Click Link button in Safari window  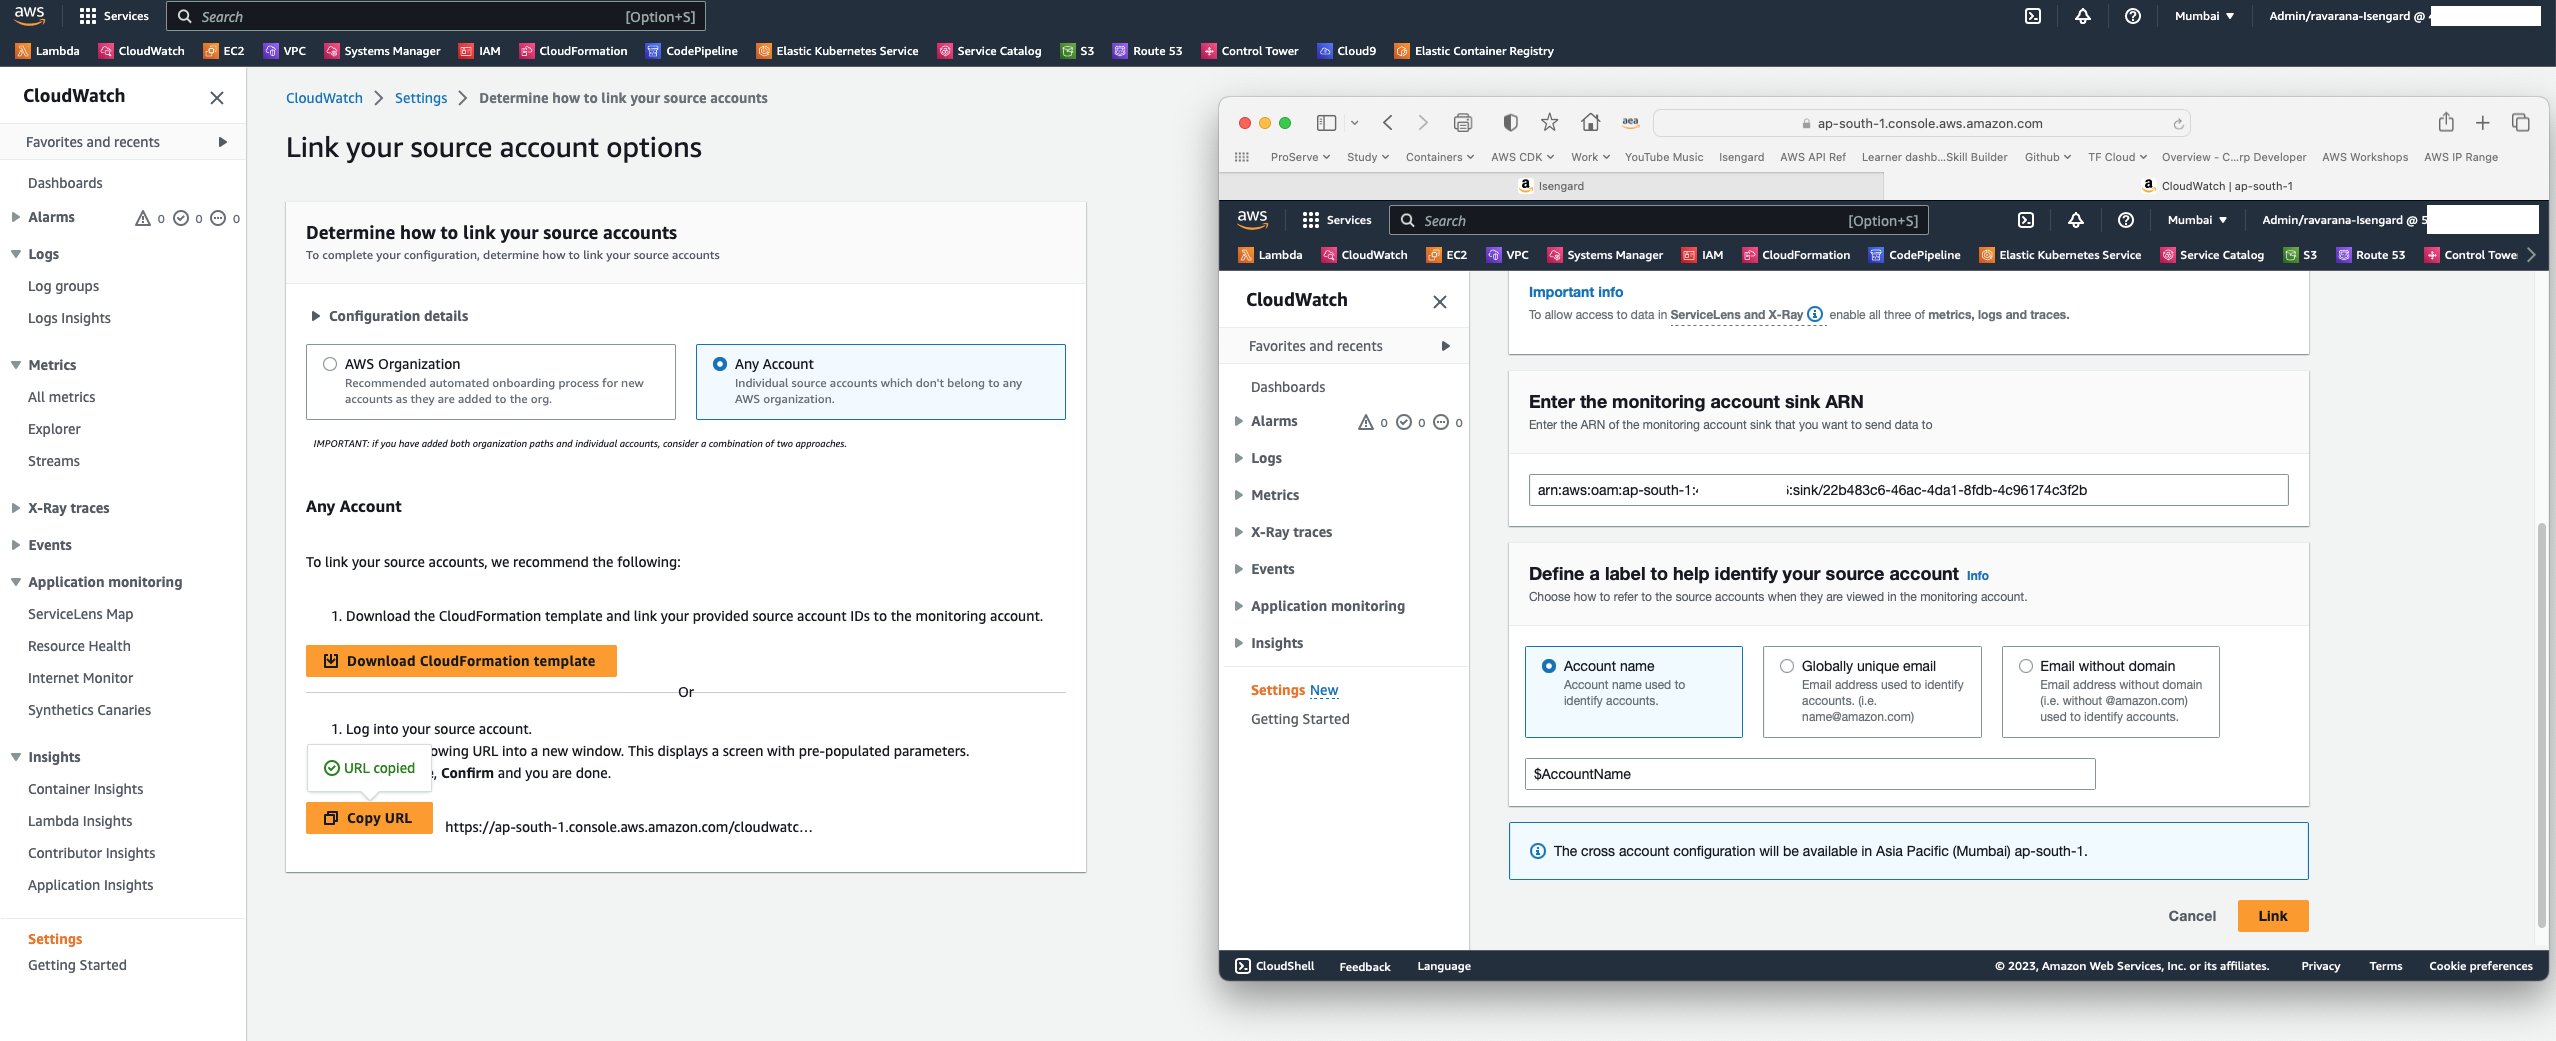[2273, 916]
